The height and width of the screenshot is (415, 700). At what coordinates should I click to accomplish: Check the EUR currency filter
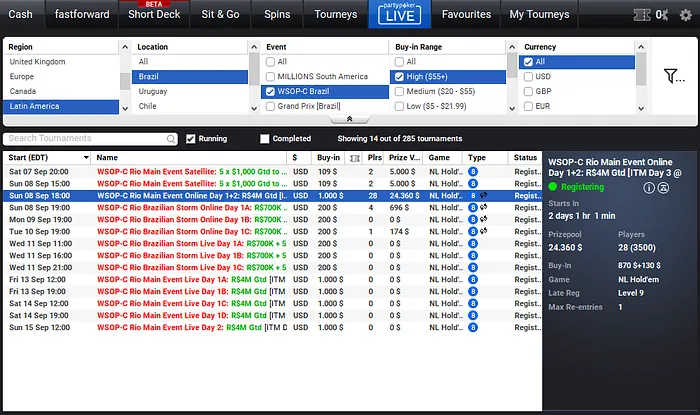[528, 106]
